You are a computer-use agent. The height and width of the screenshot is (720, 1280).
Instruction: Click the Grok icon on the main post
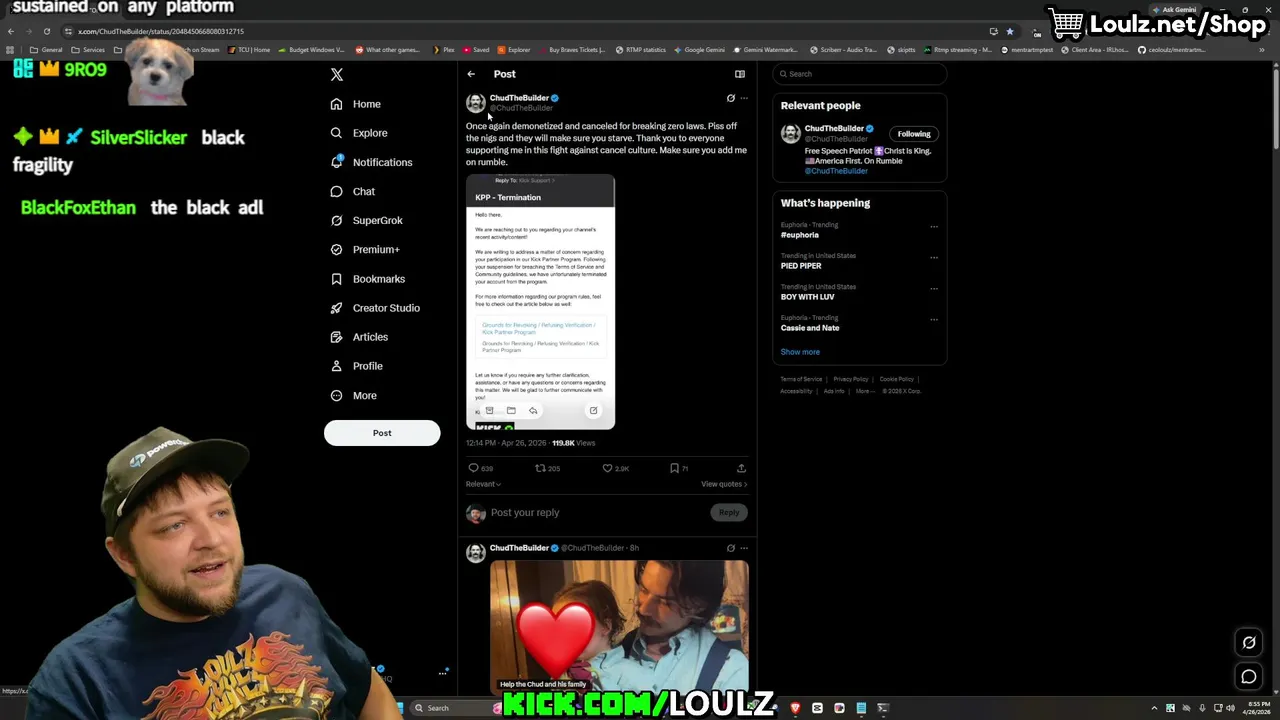click(x=730, y=98)
